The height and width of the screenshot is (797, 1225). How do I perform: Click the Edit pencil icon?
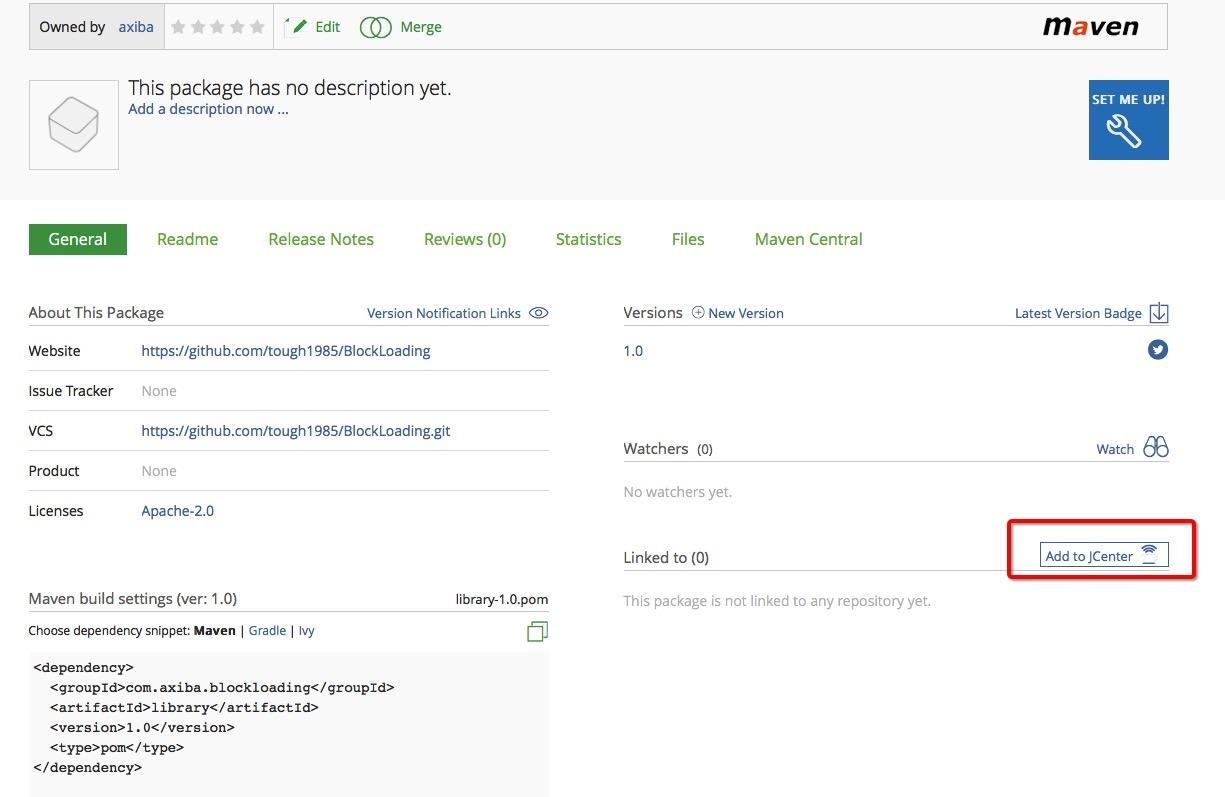click(x=296, y=27)
